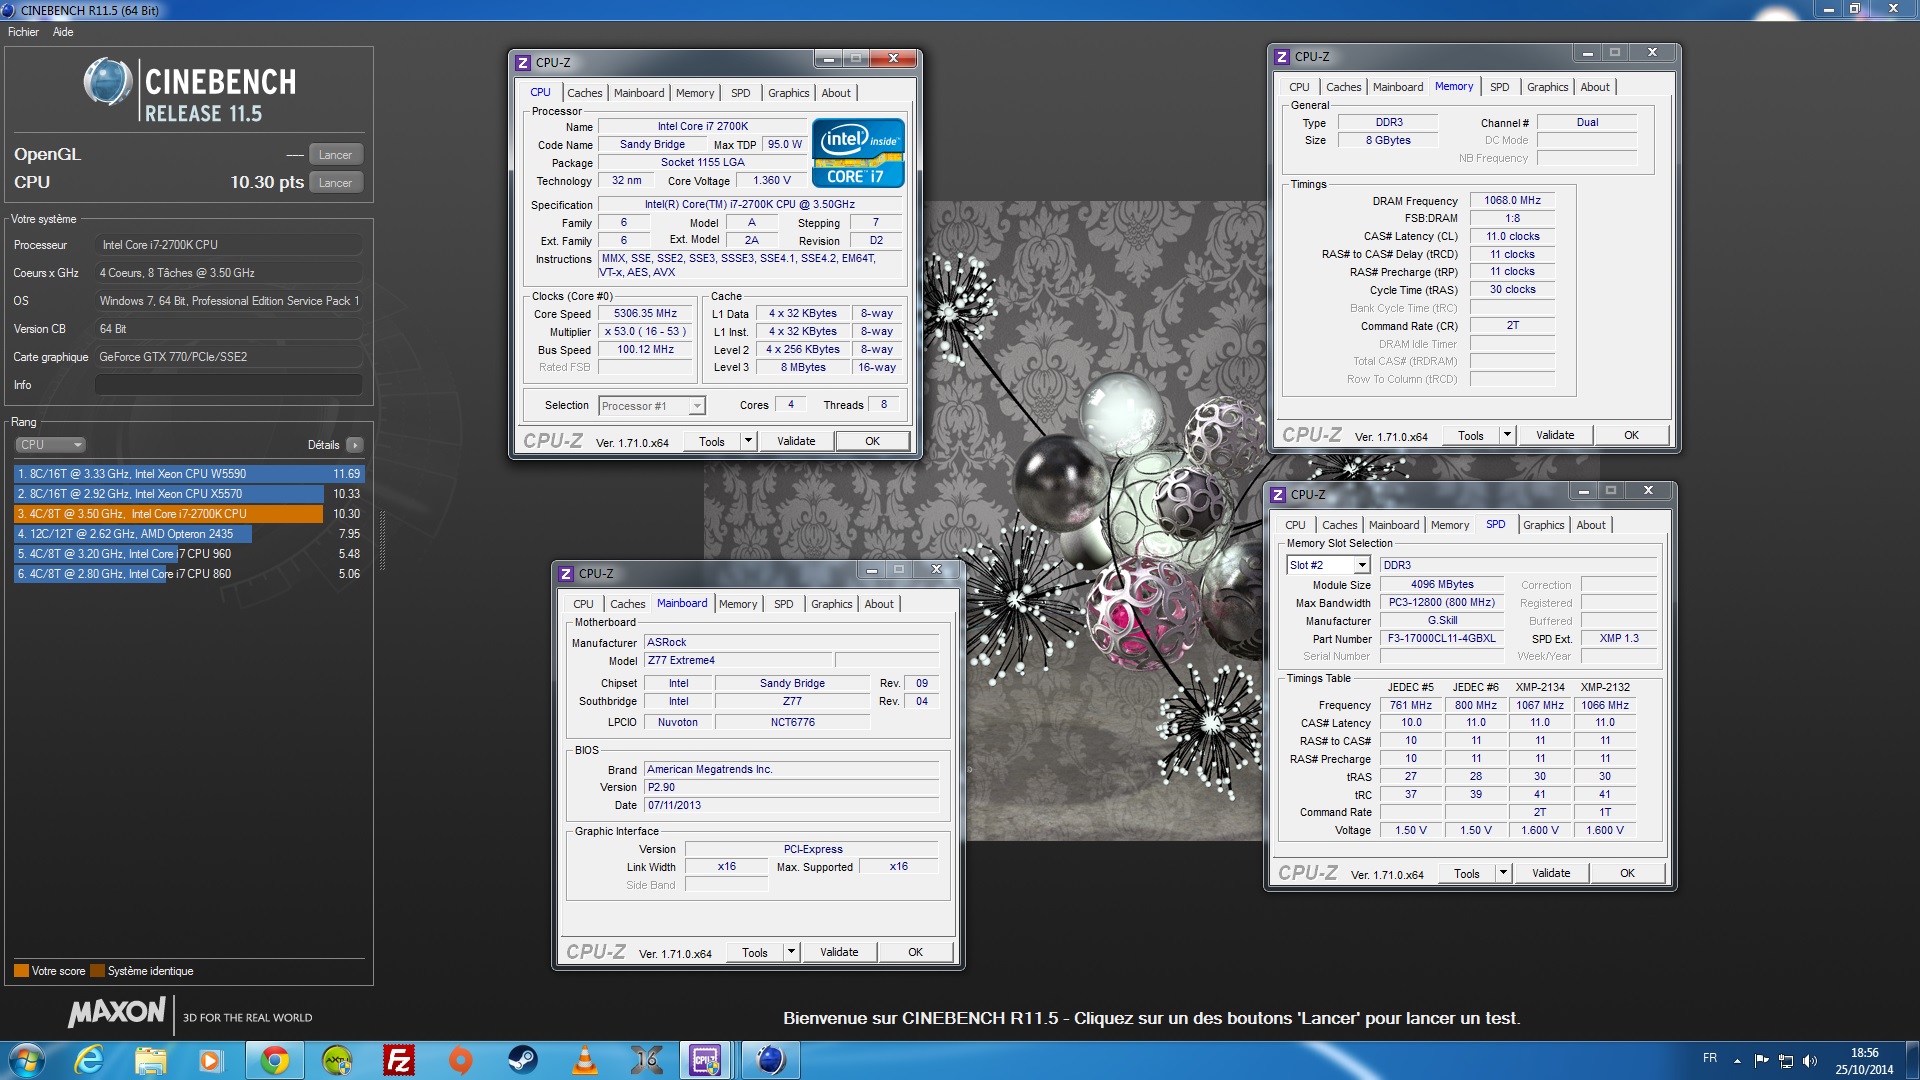The height and width of the screenshot is (1080, 1920).
Task: Open the volume speaker tray icon
Action: coord(1809,1060)
